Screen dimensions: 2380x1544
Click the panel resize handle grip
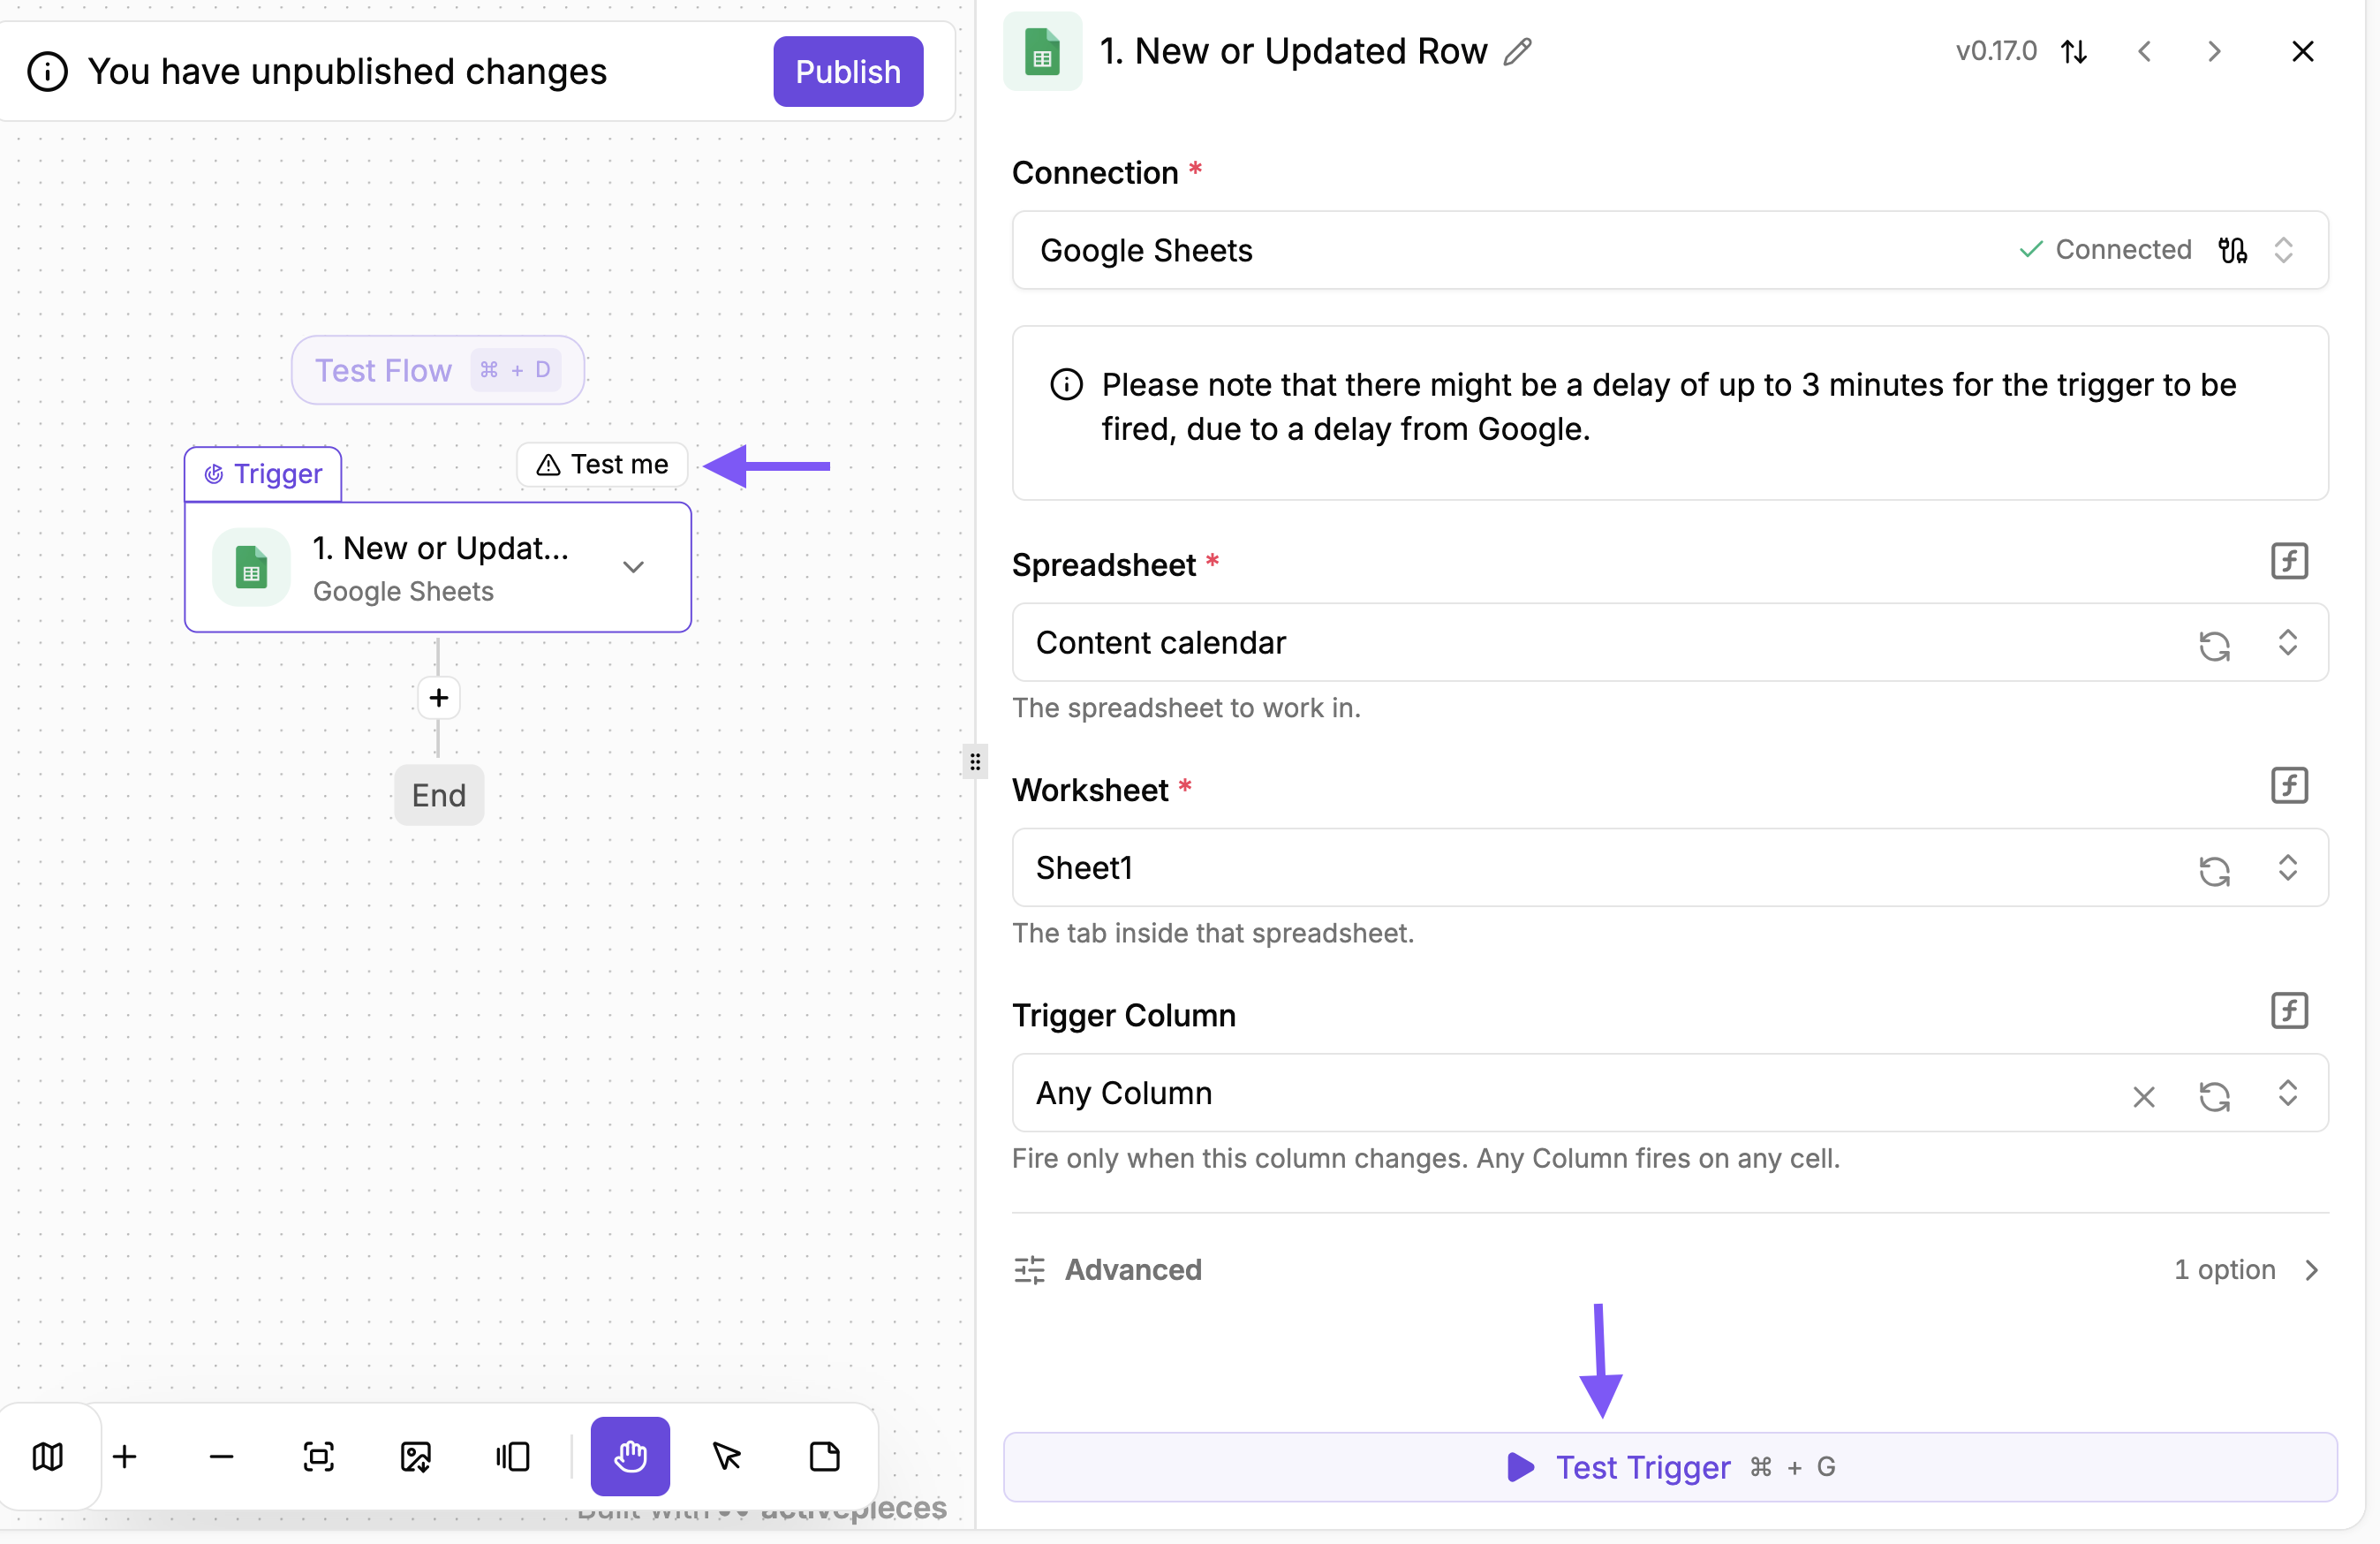(974, 762)
